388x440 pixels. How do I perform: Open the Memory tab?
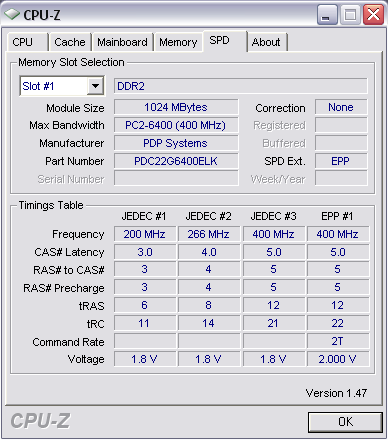tap(178, 42)
